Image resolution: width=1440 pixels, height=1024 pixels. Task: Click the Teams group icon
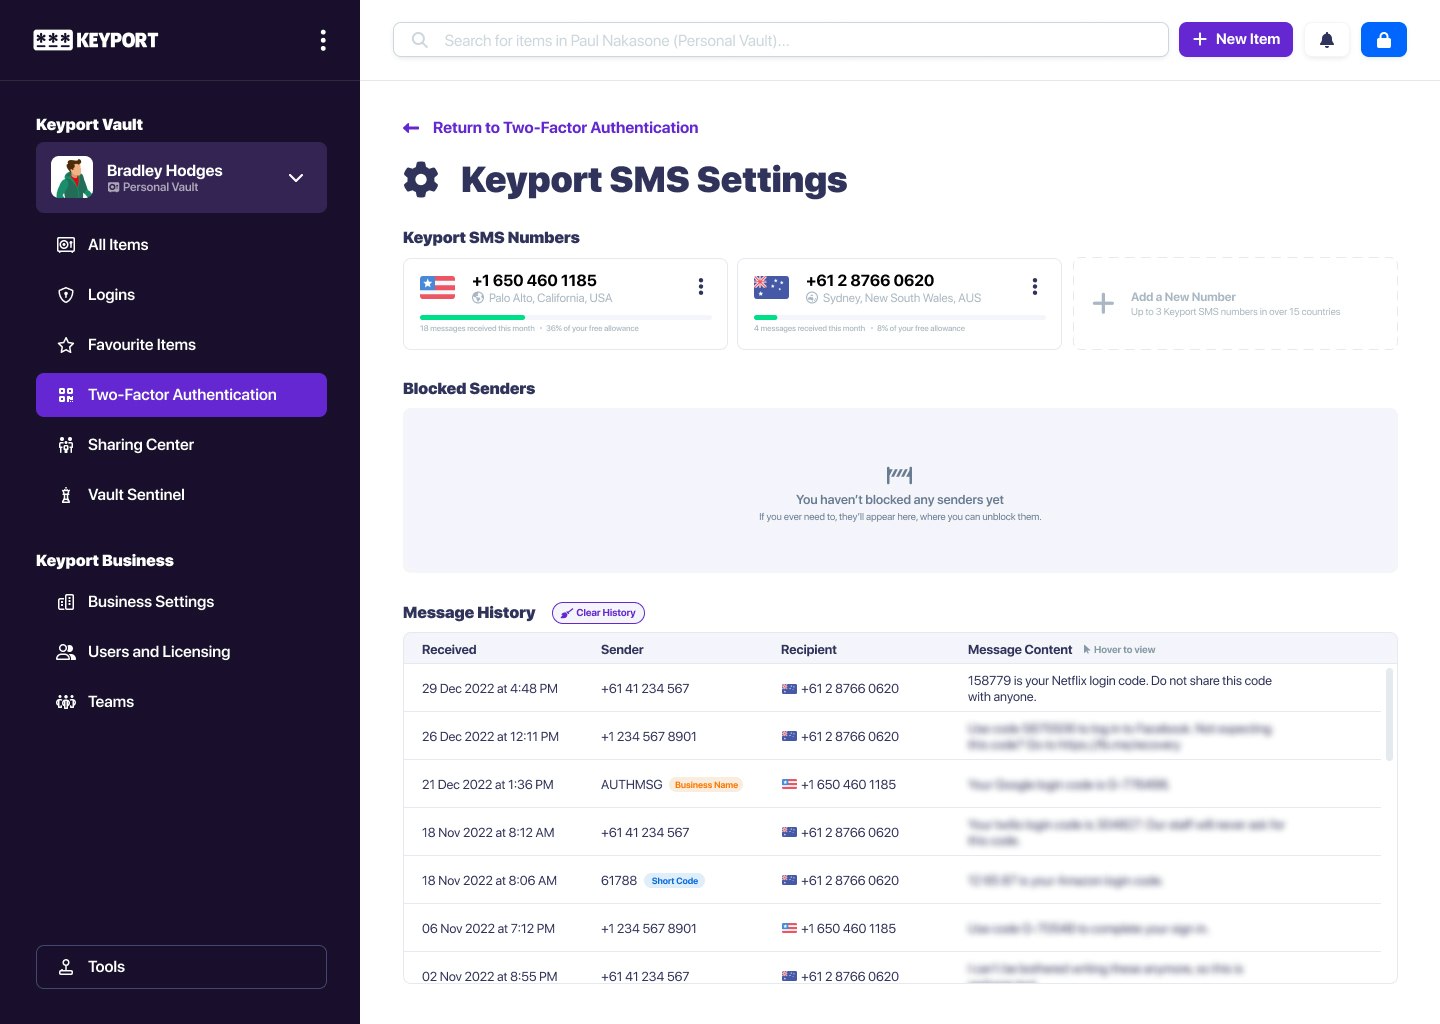(x=66, y=702)
